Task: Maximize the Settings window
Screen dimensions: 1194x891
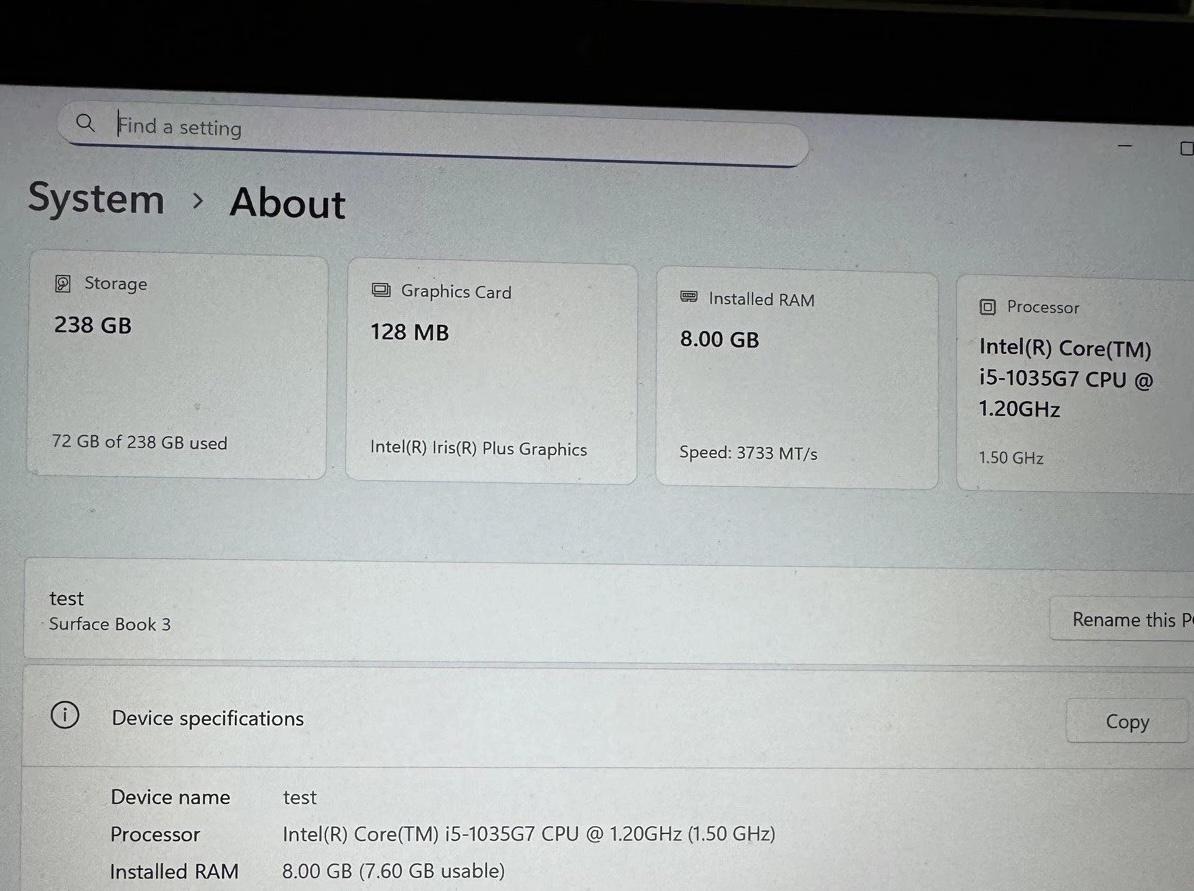Action: 1186,148
